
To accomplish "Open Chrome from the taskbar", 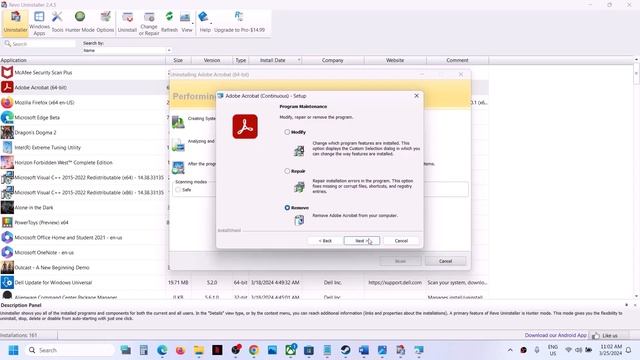I will coord(254,350).
